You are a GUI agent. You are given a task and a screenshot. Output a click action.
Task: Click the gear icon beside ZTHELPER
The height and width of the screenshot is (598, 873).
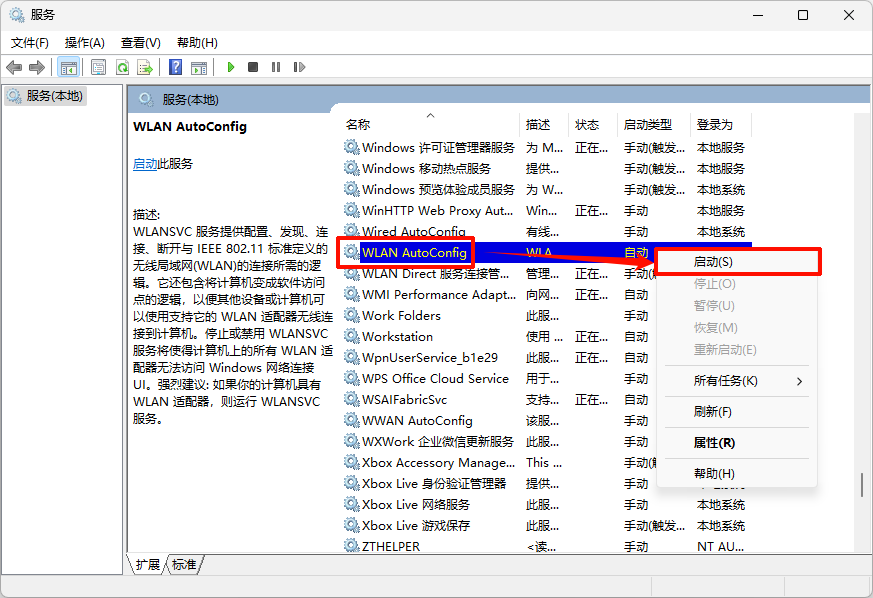(x=351, y=546)
